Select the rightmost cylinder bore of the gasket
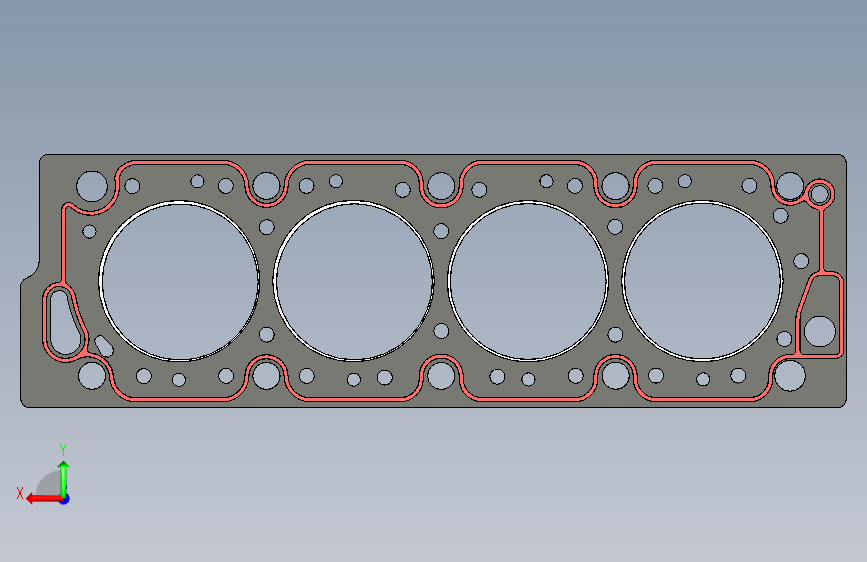867x562 pixels. (702, 281)
